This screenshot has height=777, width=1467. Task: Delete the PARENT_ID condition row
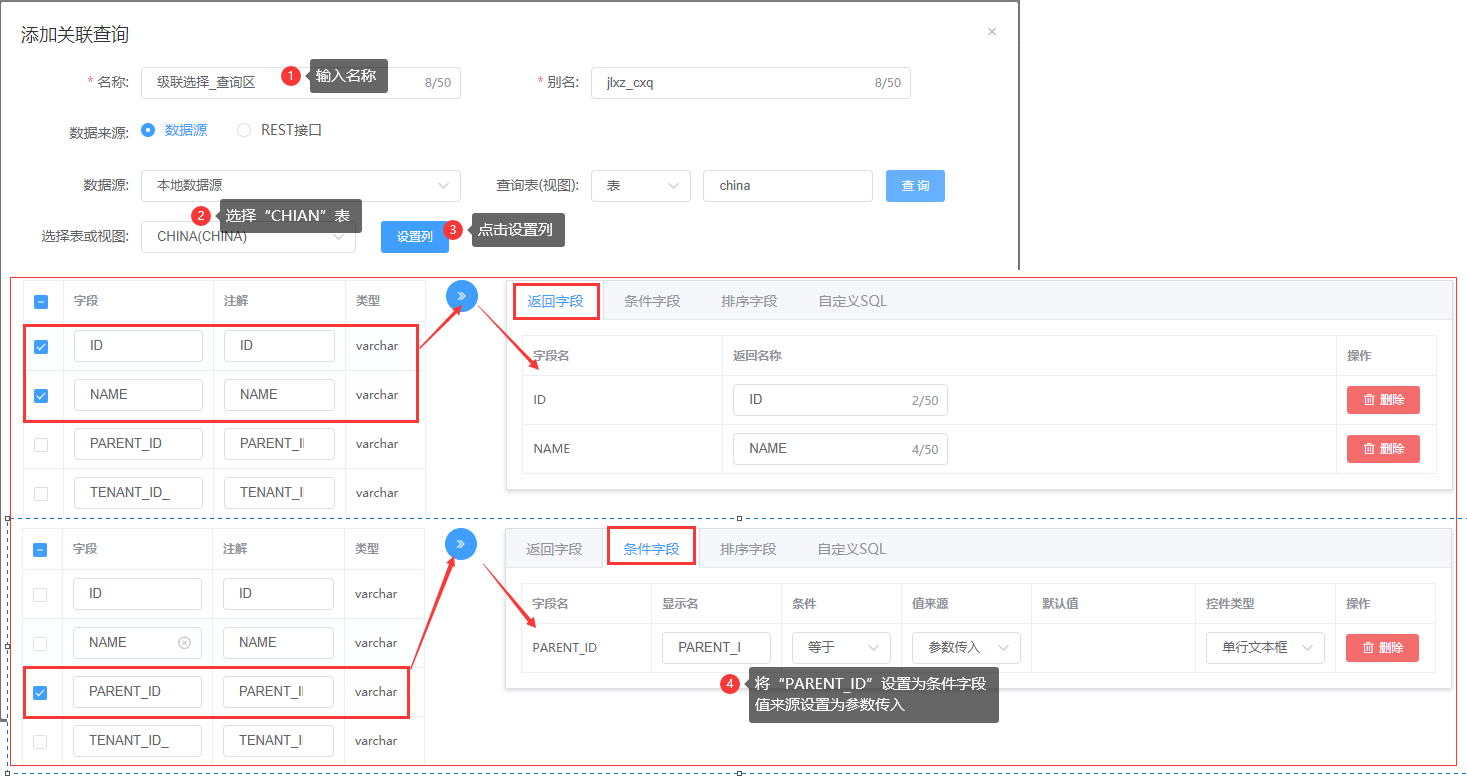coord(1382,648)
